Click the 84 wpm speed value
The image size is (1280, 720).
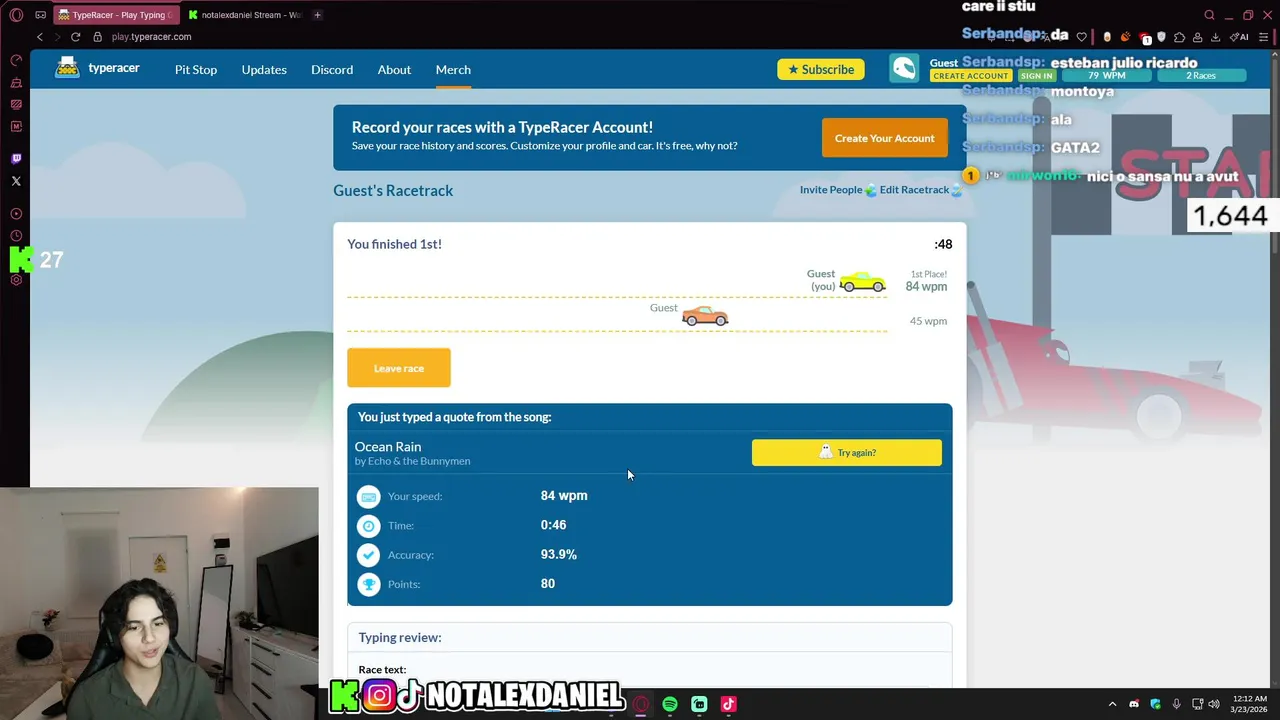[x=564, y=496]
